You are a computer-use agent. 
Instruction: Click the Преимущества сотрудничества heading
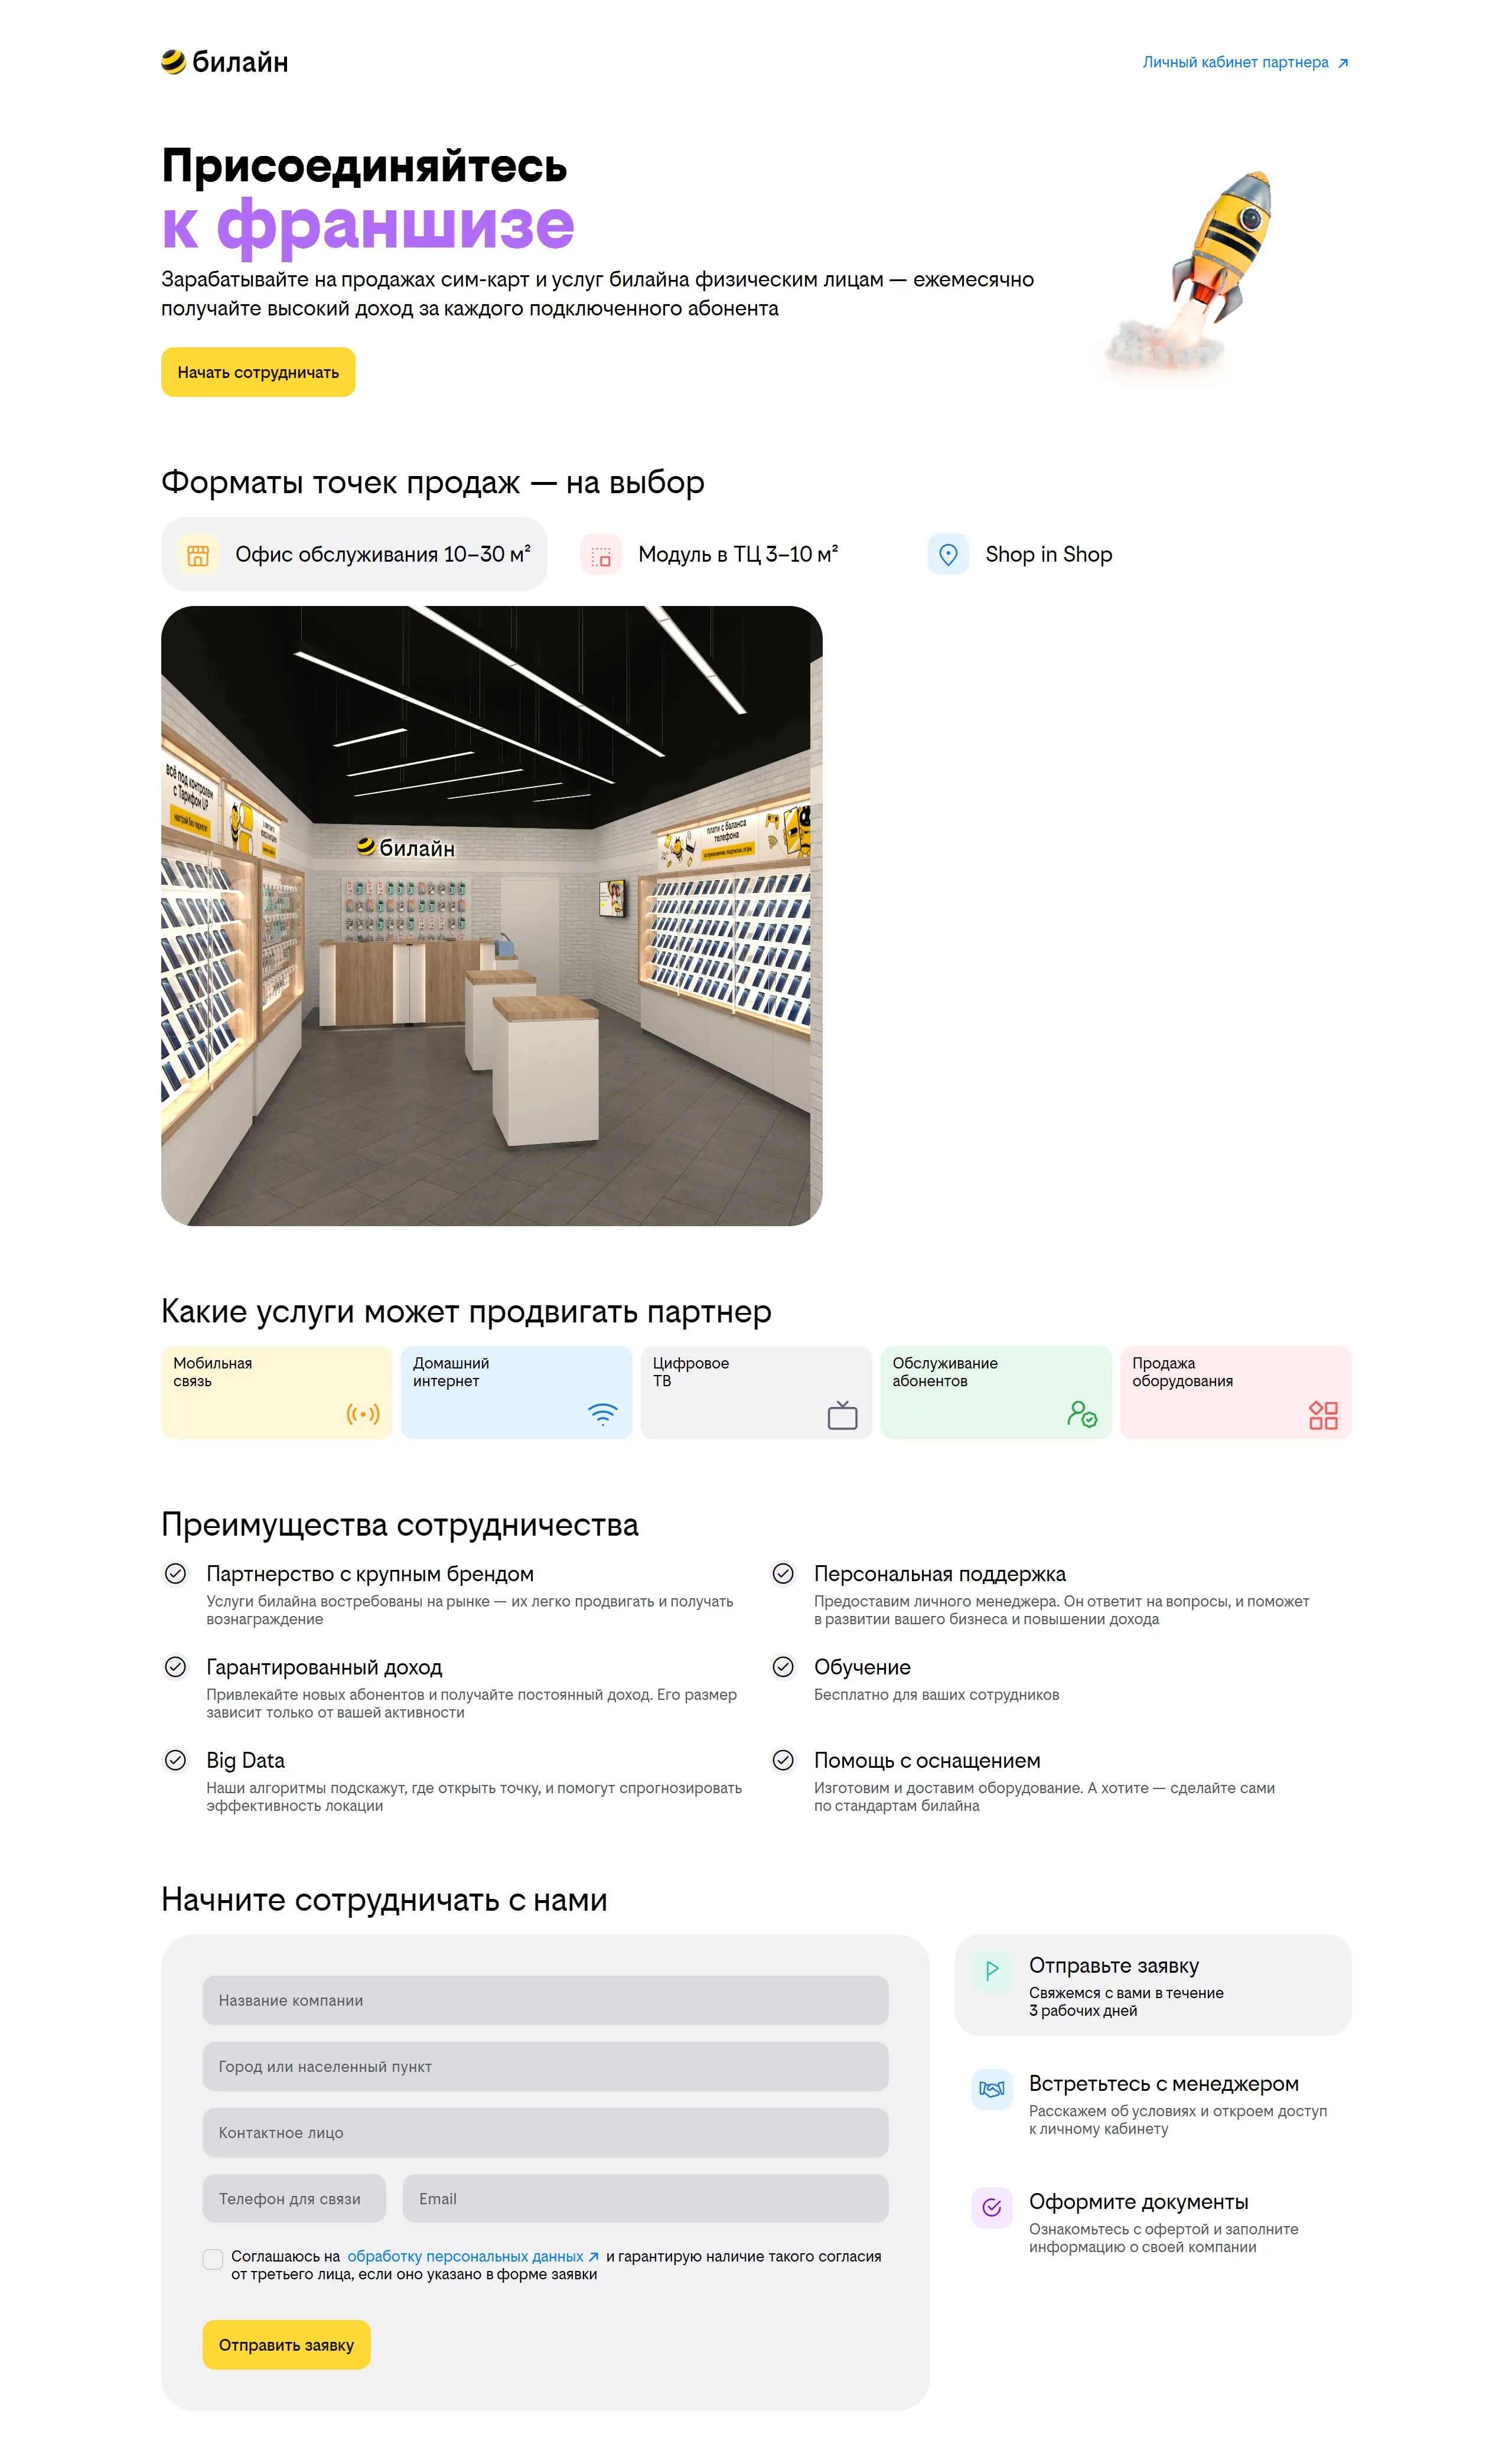coord(400,1525)
